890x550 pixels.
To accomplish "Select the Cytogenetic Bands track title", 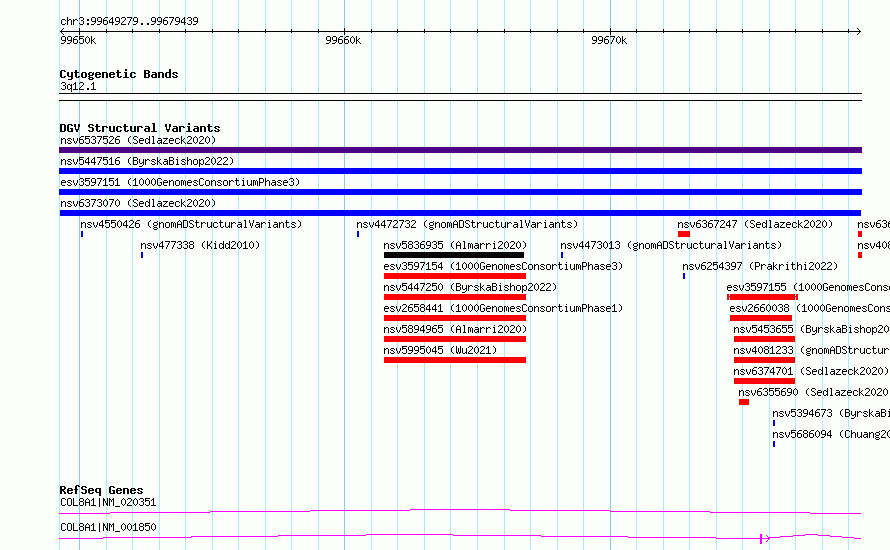I will [119, 74].
